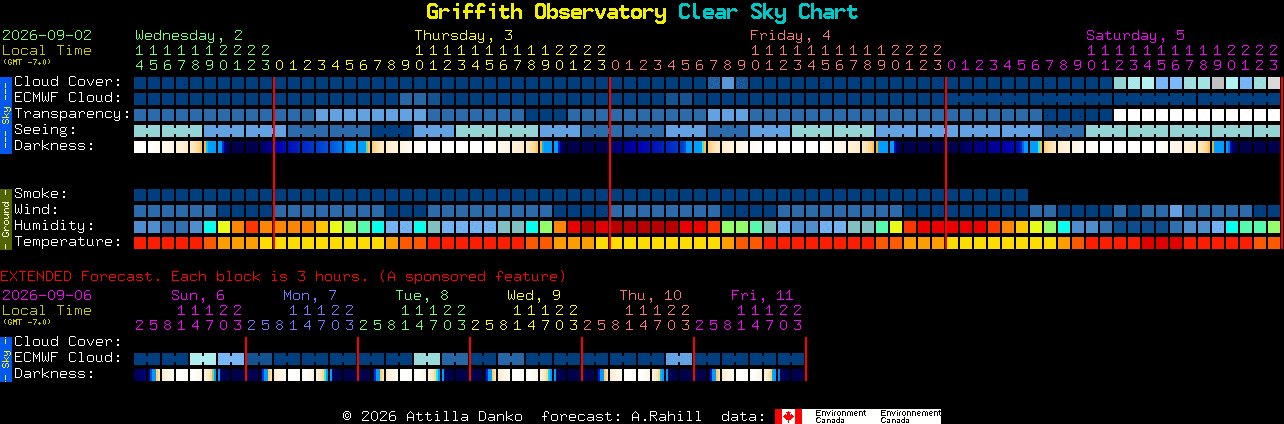This screenshot has width=1284, height=424.
Task: Click the blue Sky sidebar label in extended forecast
Action: 5,357
